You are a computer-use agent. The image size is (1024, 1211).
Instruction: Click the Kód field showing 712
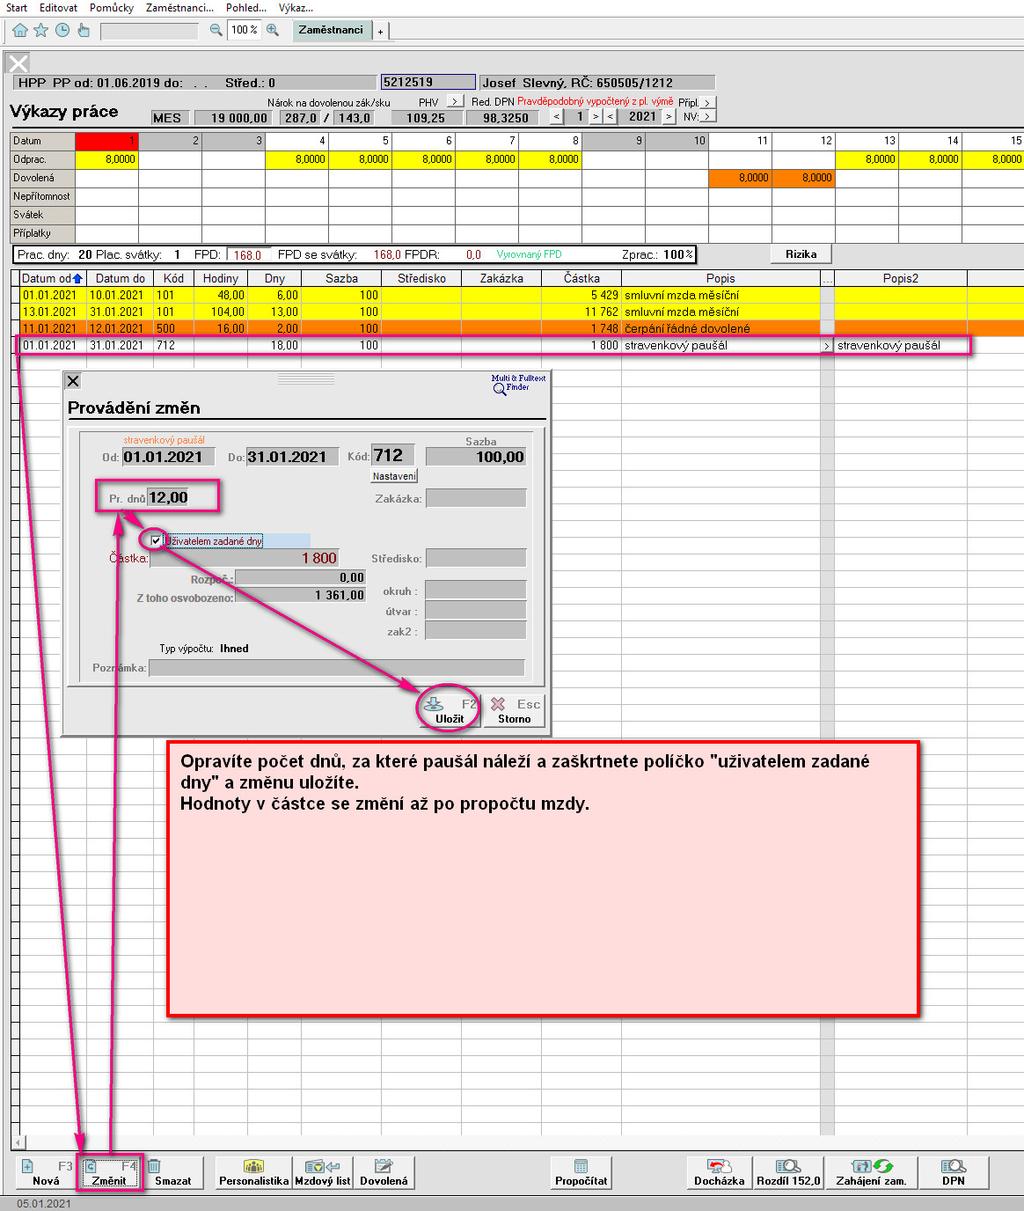tap(393, 456)
